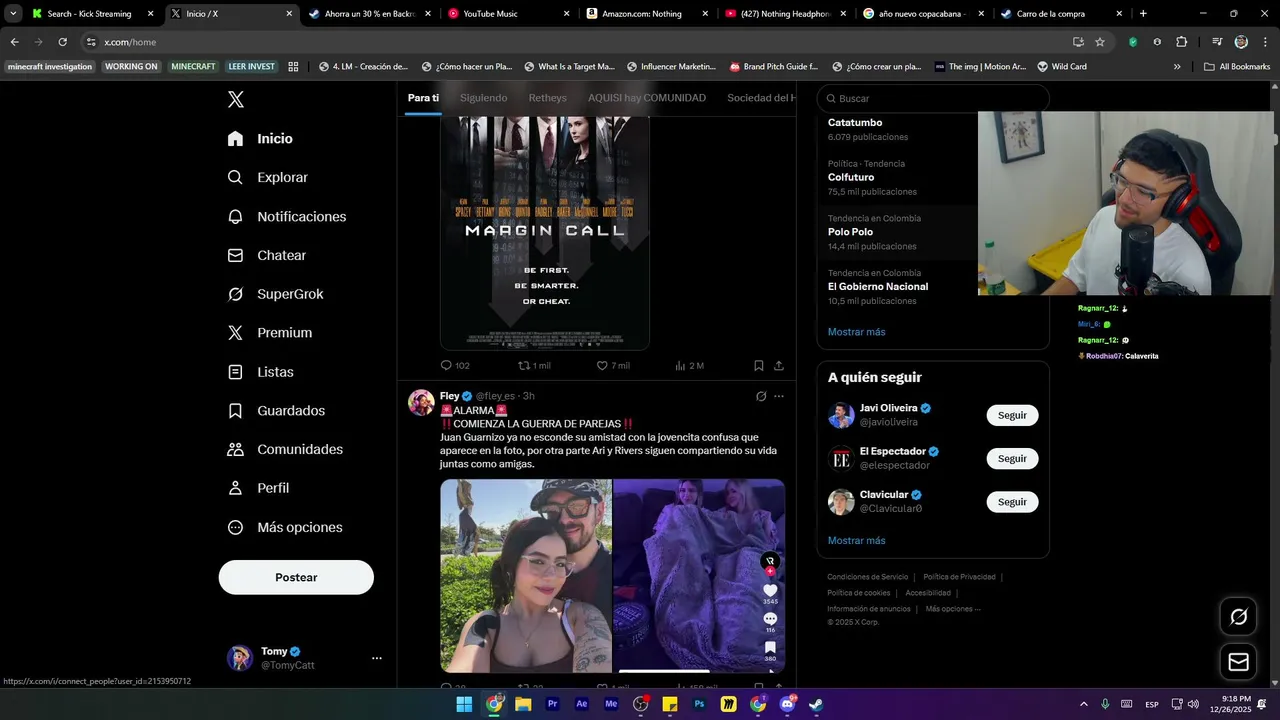The height and width of the screenshot is (720, 1280).
Task: Open AQUISI hay COMUNIDAD tab
Action: point(647,98)
